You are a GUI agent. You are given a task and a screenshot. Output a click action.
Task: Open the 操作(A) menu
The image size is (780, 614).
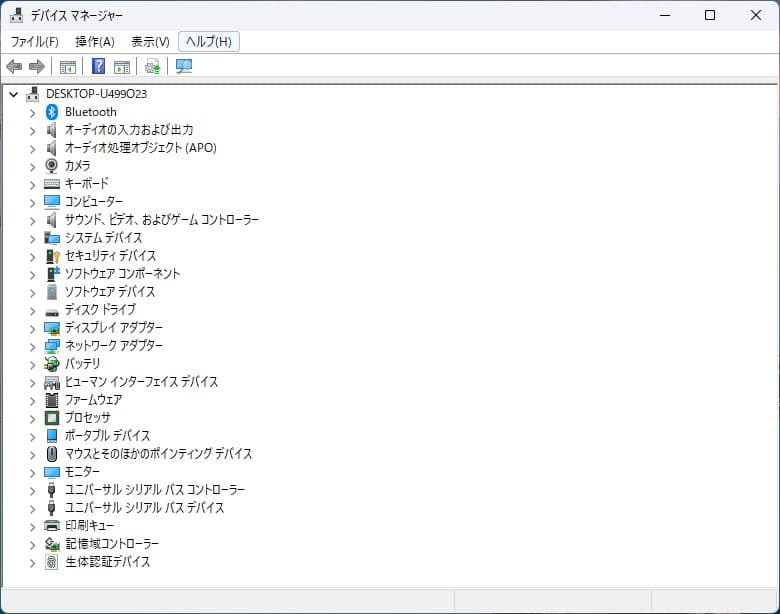click(x=95, y=42)
